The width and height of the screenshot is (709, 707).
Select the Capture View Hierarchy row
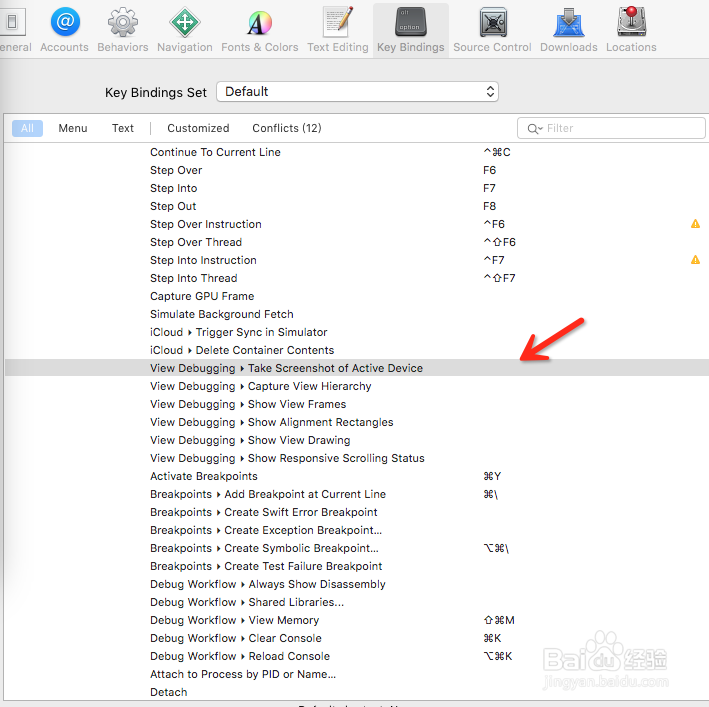[x=356, y=386]
